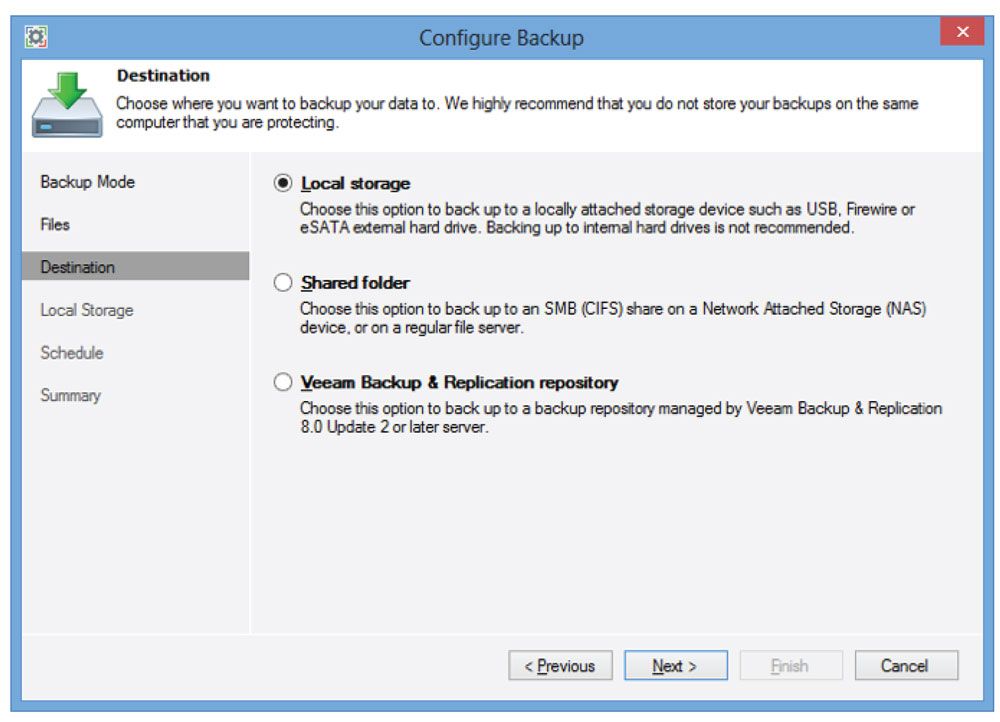This screenshot has width=1000, height=722.
Task: Click the gear app icon in title bar
Action: (x=37, y=37)
